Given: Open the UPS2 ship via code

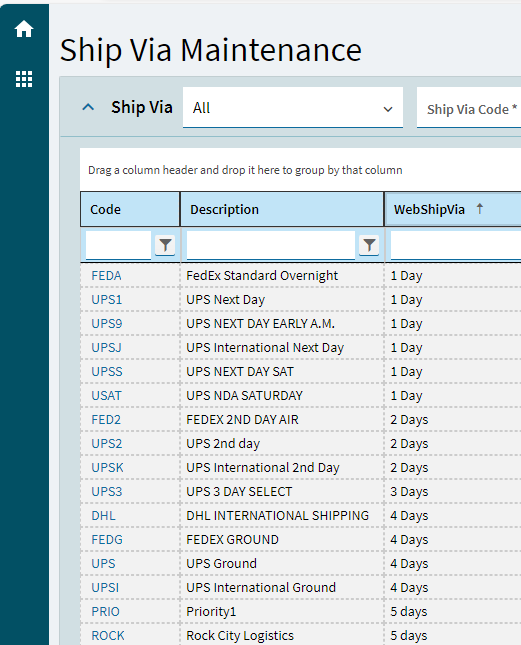Looking at the screenshot, I should pyautogui.click(x=107, y=443).
